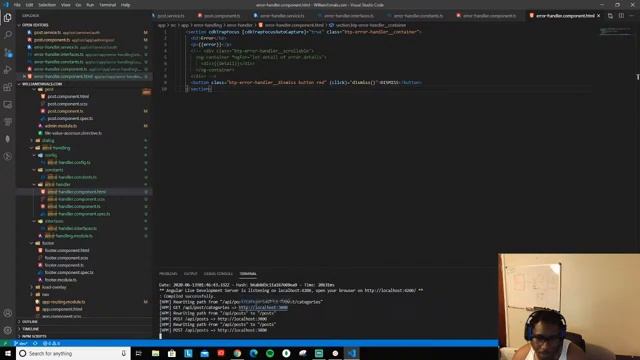
Task: Open Source Control view in activity bar
Action: (8, 53)
